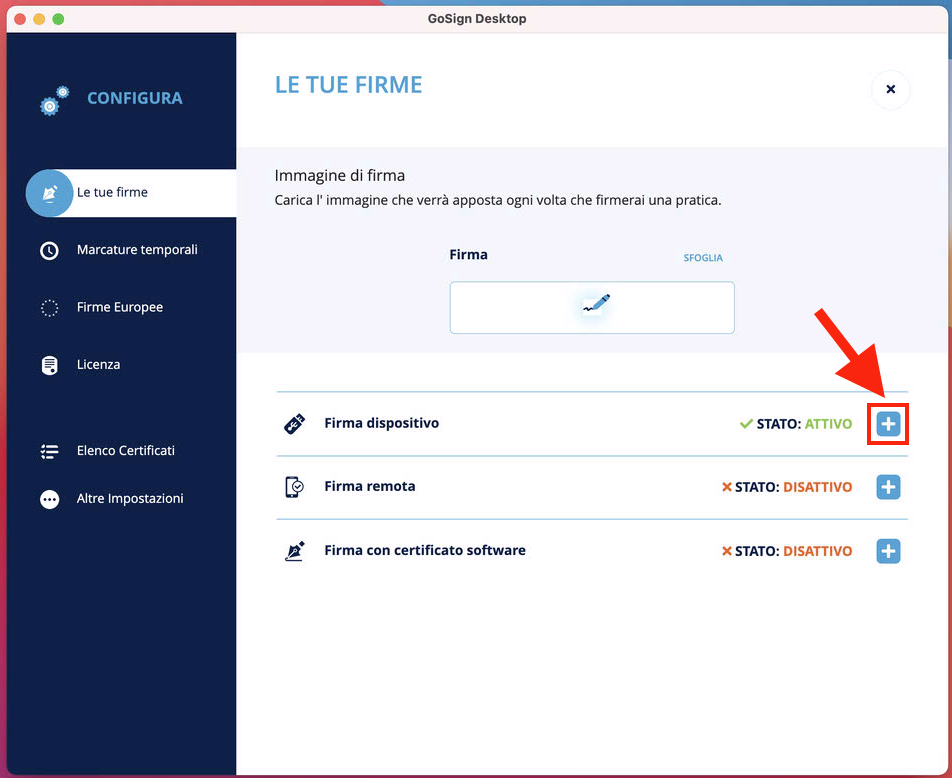The height and width of the screenshot is (778, 952).
Task: Click the Licenza document icon
Action: click(49, 365)
